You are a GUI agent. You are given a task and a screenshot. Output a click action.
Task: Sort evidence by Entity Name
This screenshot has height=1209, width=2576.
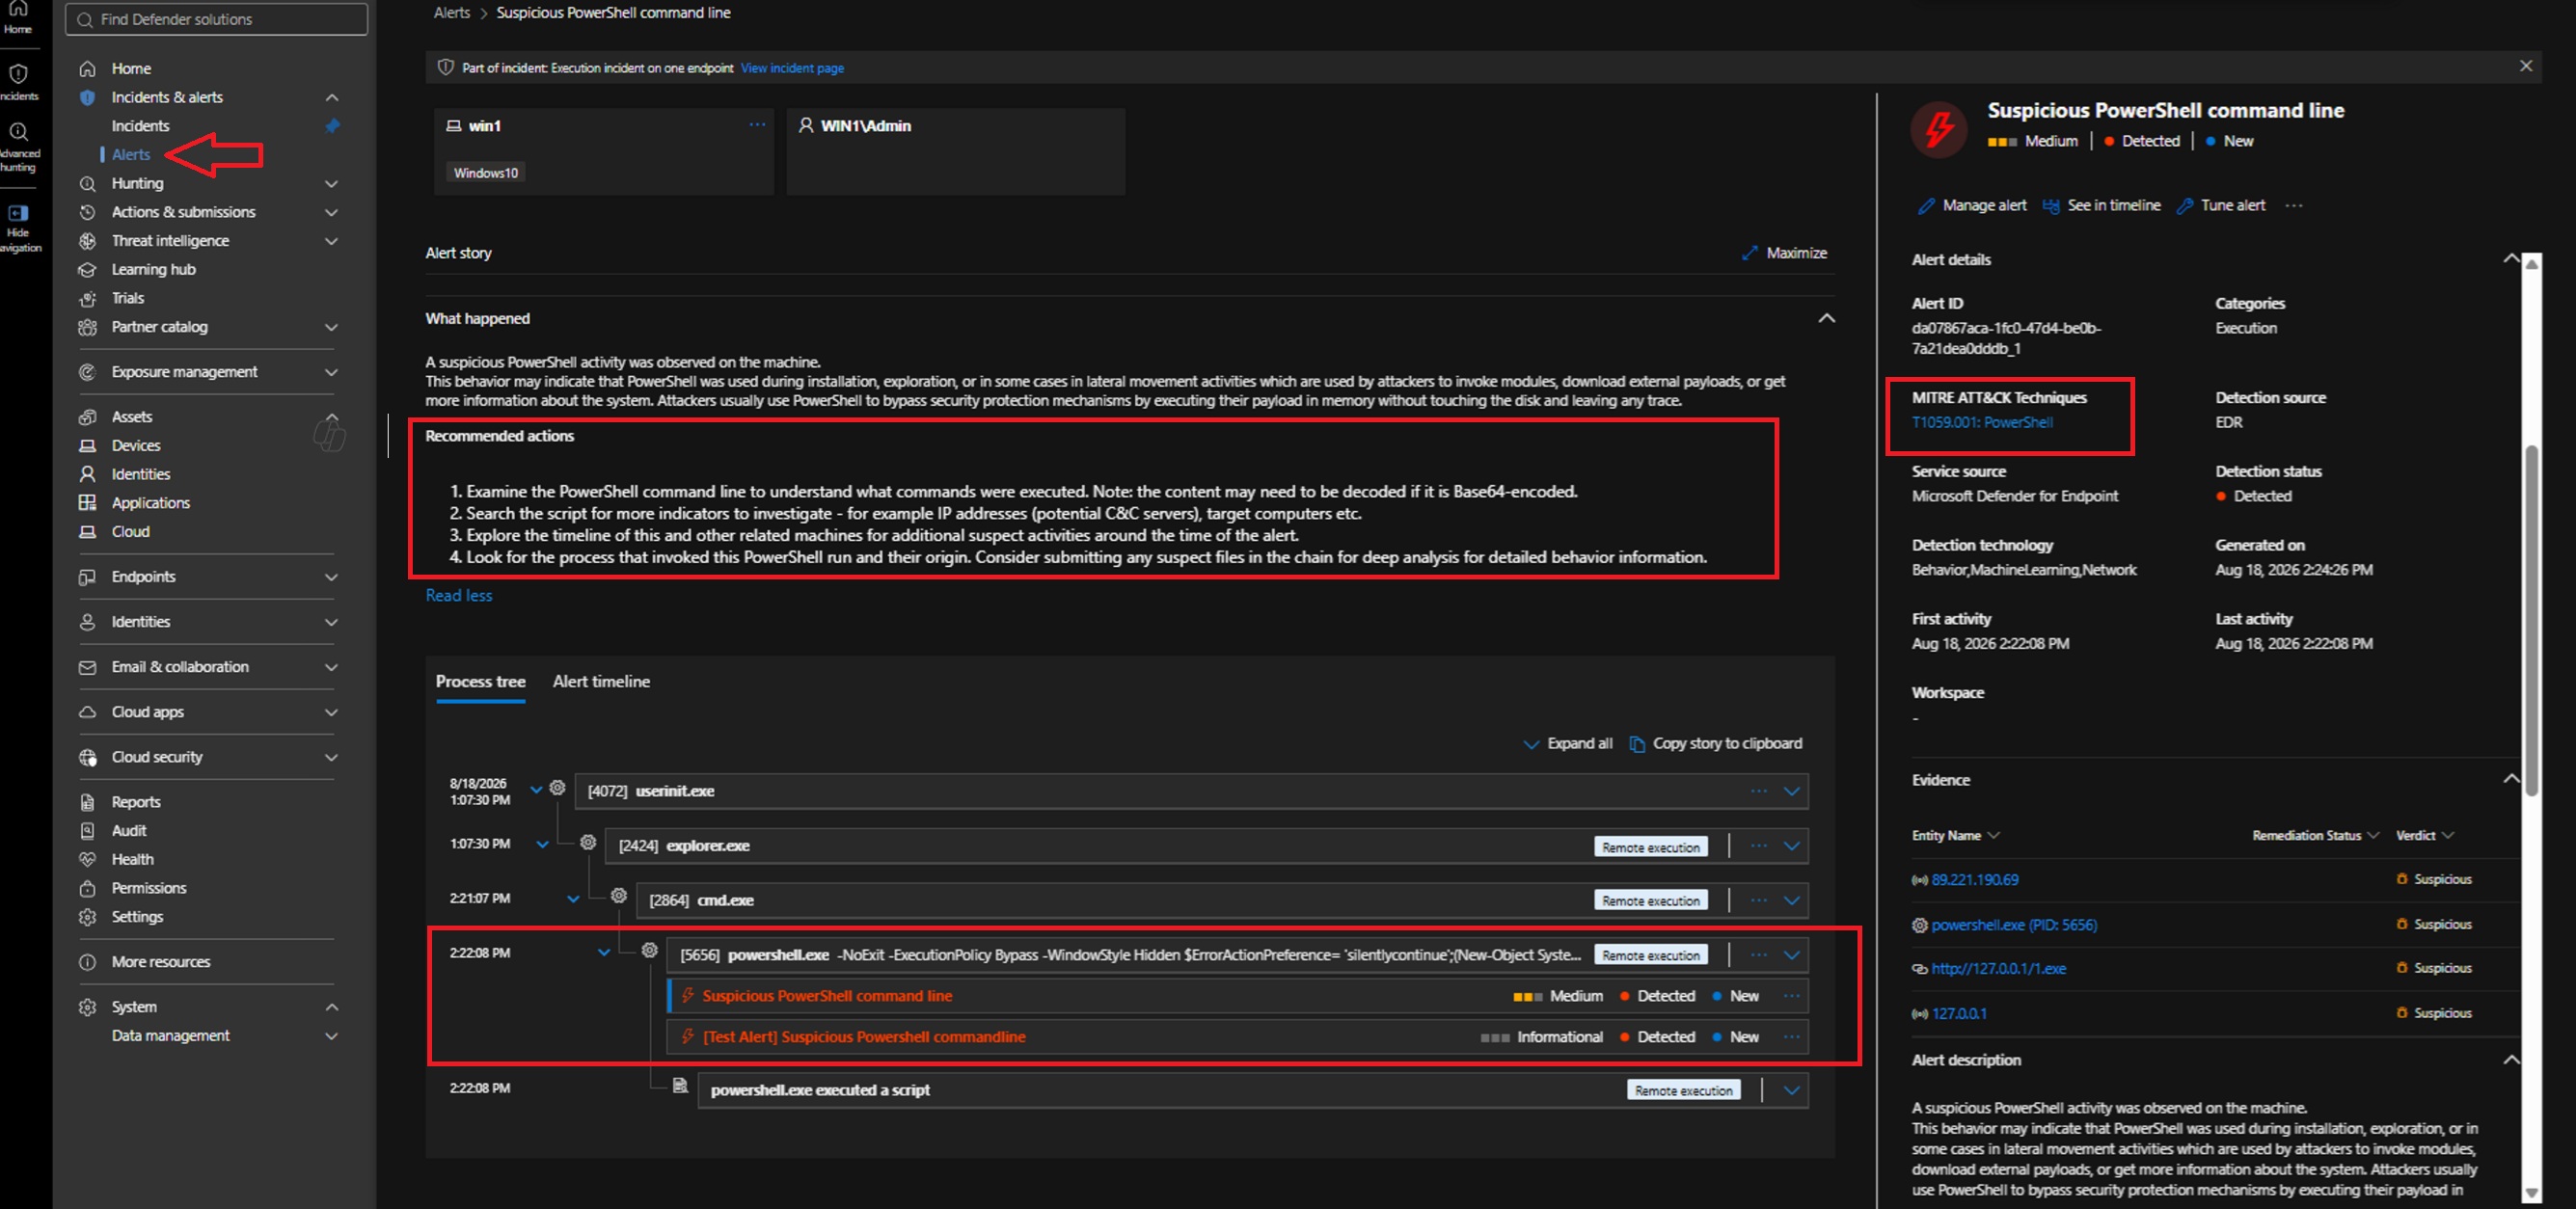[x=1955, y=835]
